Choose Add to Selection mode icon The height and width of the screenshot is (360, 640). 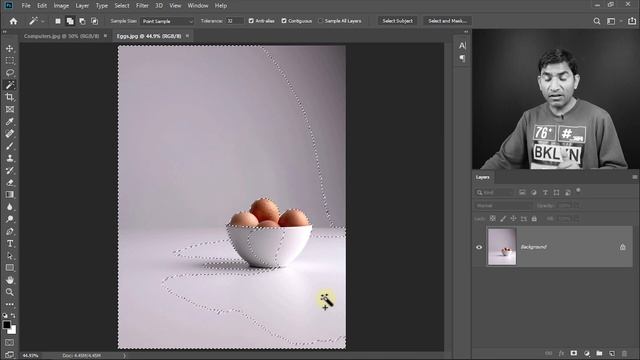(70, 21)
